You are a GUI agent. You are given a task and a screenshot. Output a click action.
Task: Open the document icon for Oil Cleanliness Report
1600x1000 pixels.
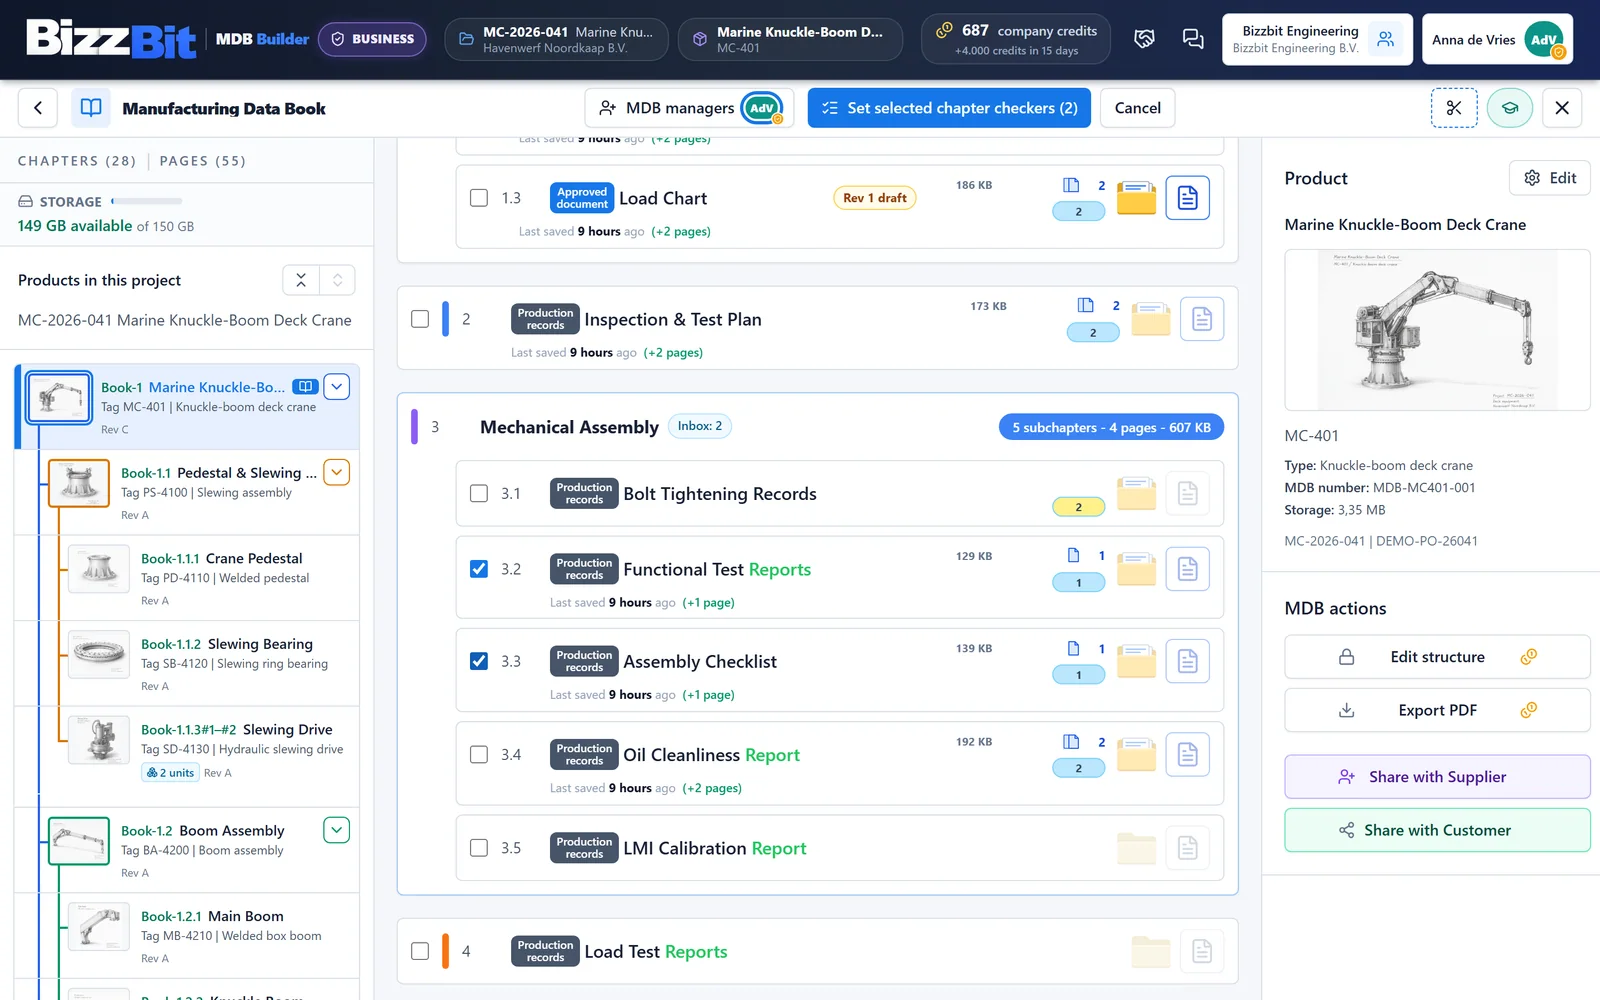[1187, 754]
